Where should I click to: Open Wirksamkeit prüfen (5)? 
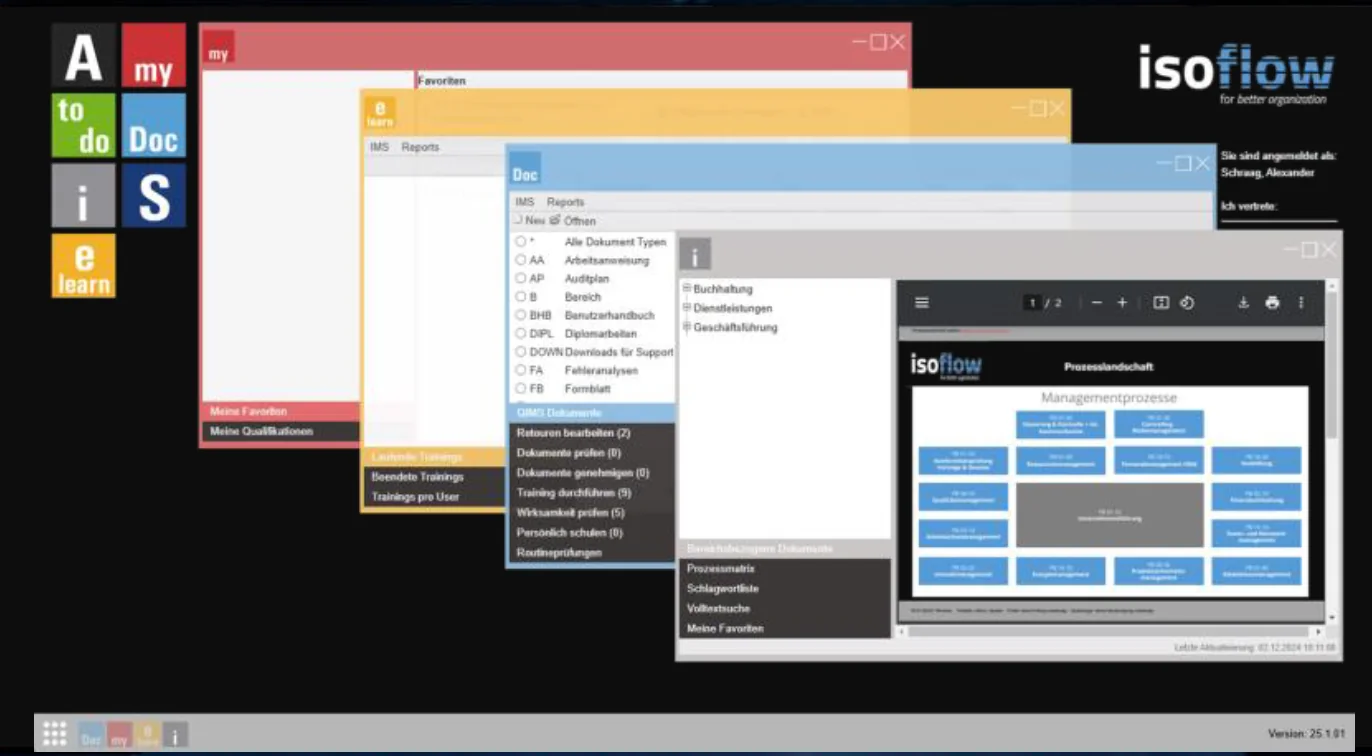pos(592,513)
